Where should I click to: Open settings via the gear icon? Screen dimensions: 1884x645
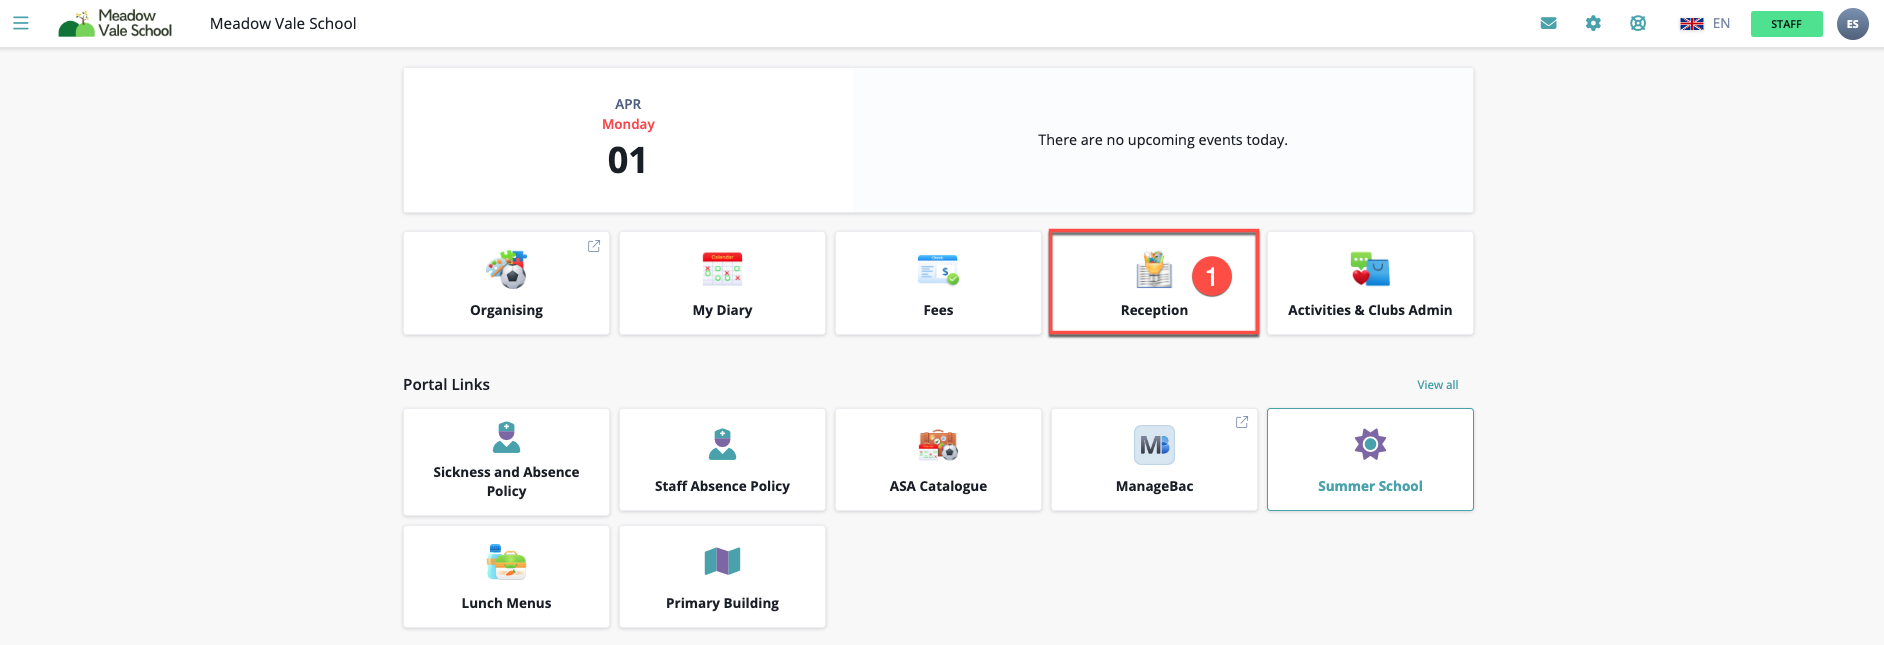(1593, 23)
